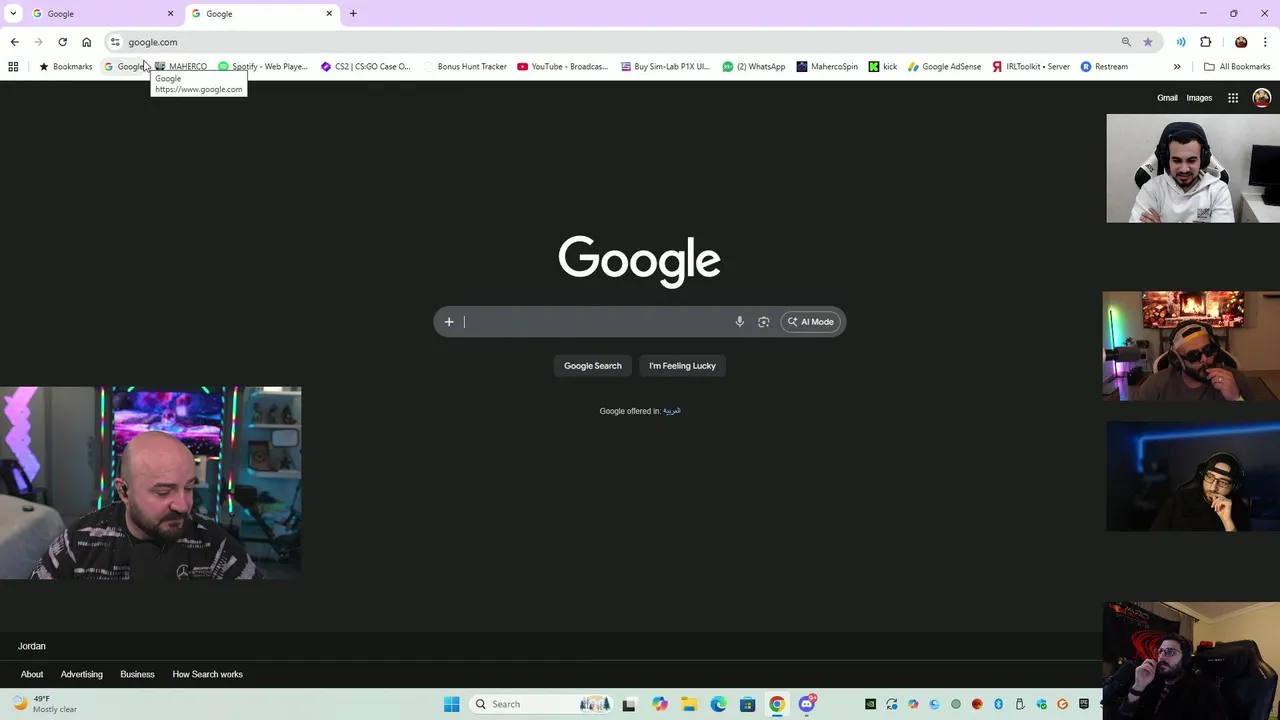Open the WhatsApp bookmark
The height and width of the screenshot is (720, 1280).
(x=754, y=67)
